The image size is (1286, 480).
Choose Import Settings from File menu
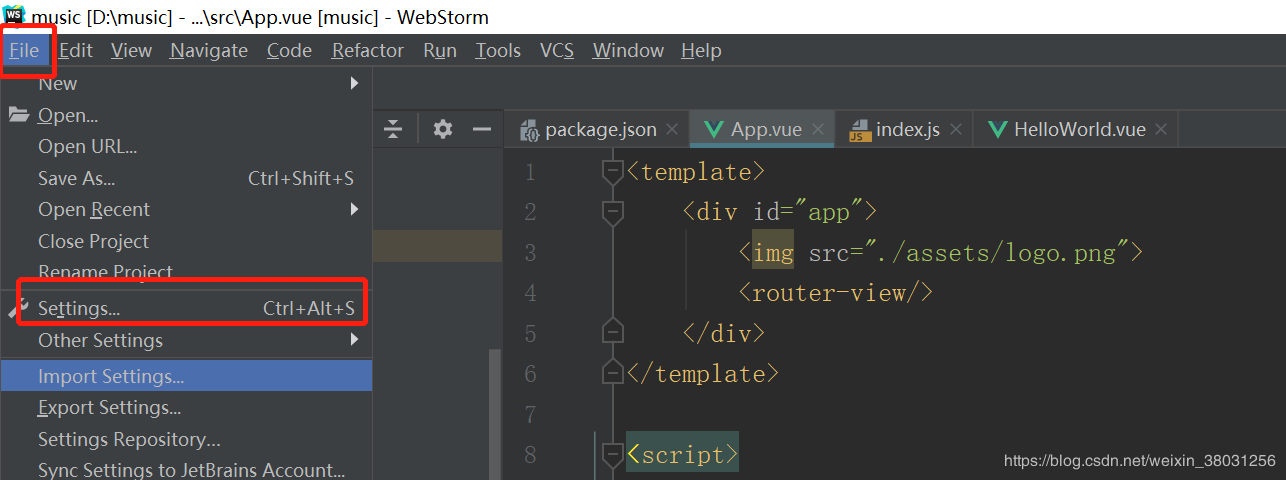click(x=111, y=376)
